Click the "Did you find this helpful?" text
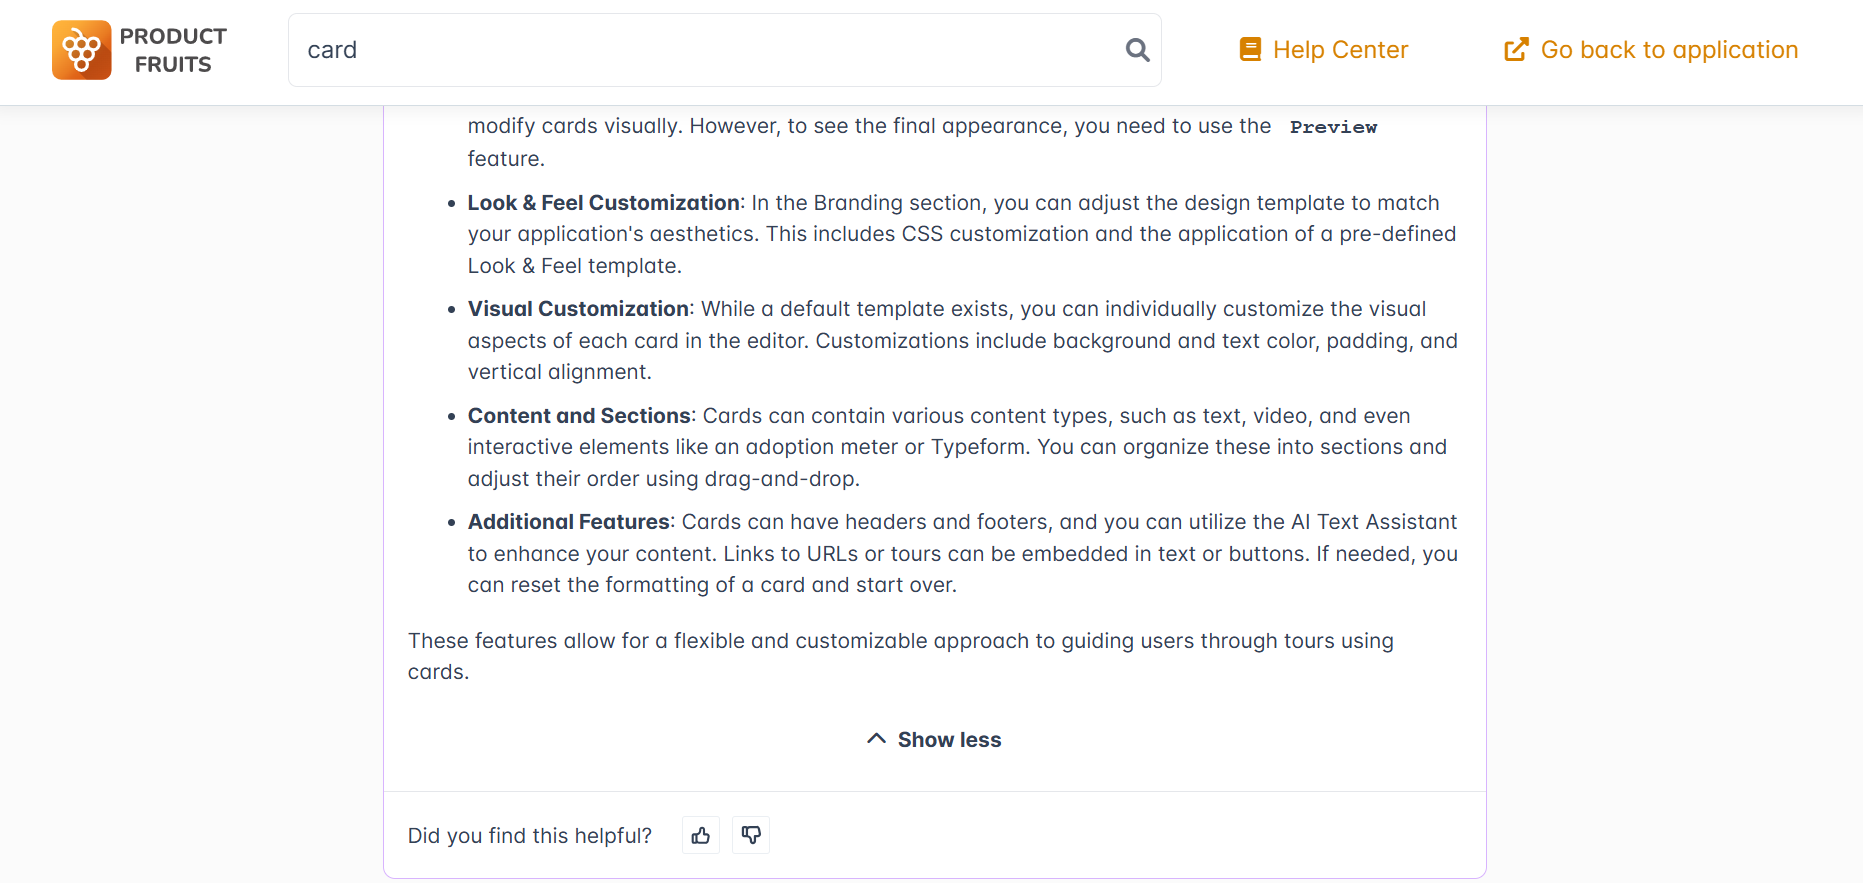 pyautogui.click(x=529, y=836)
